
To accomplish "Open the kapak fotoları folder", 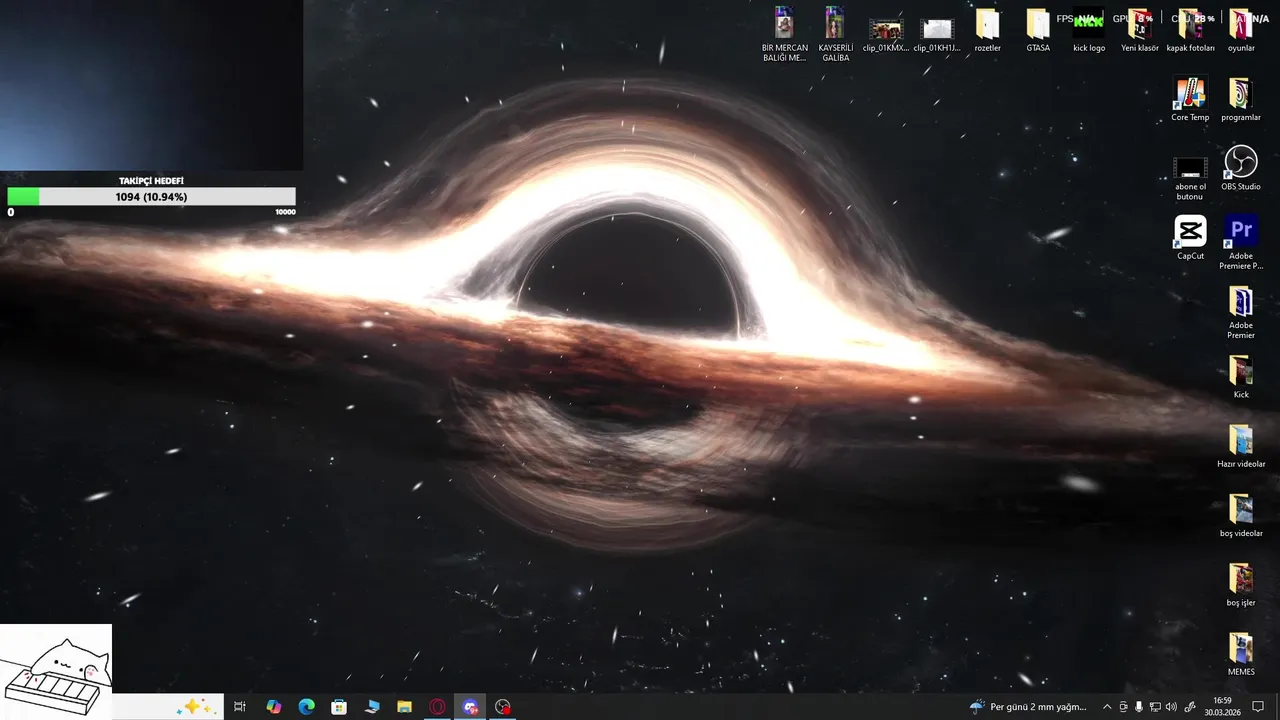I will (x=1190, y=31).
